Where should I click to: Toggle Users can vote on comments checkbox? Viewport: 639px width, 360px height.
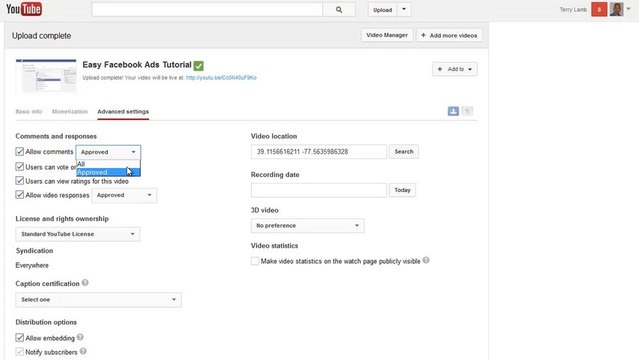tap(20, 167)
